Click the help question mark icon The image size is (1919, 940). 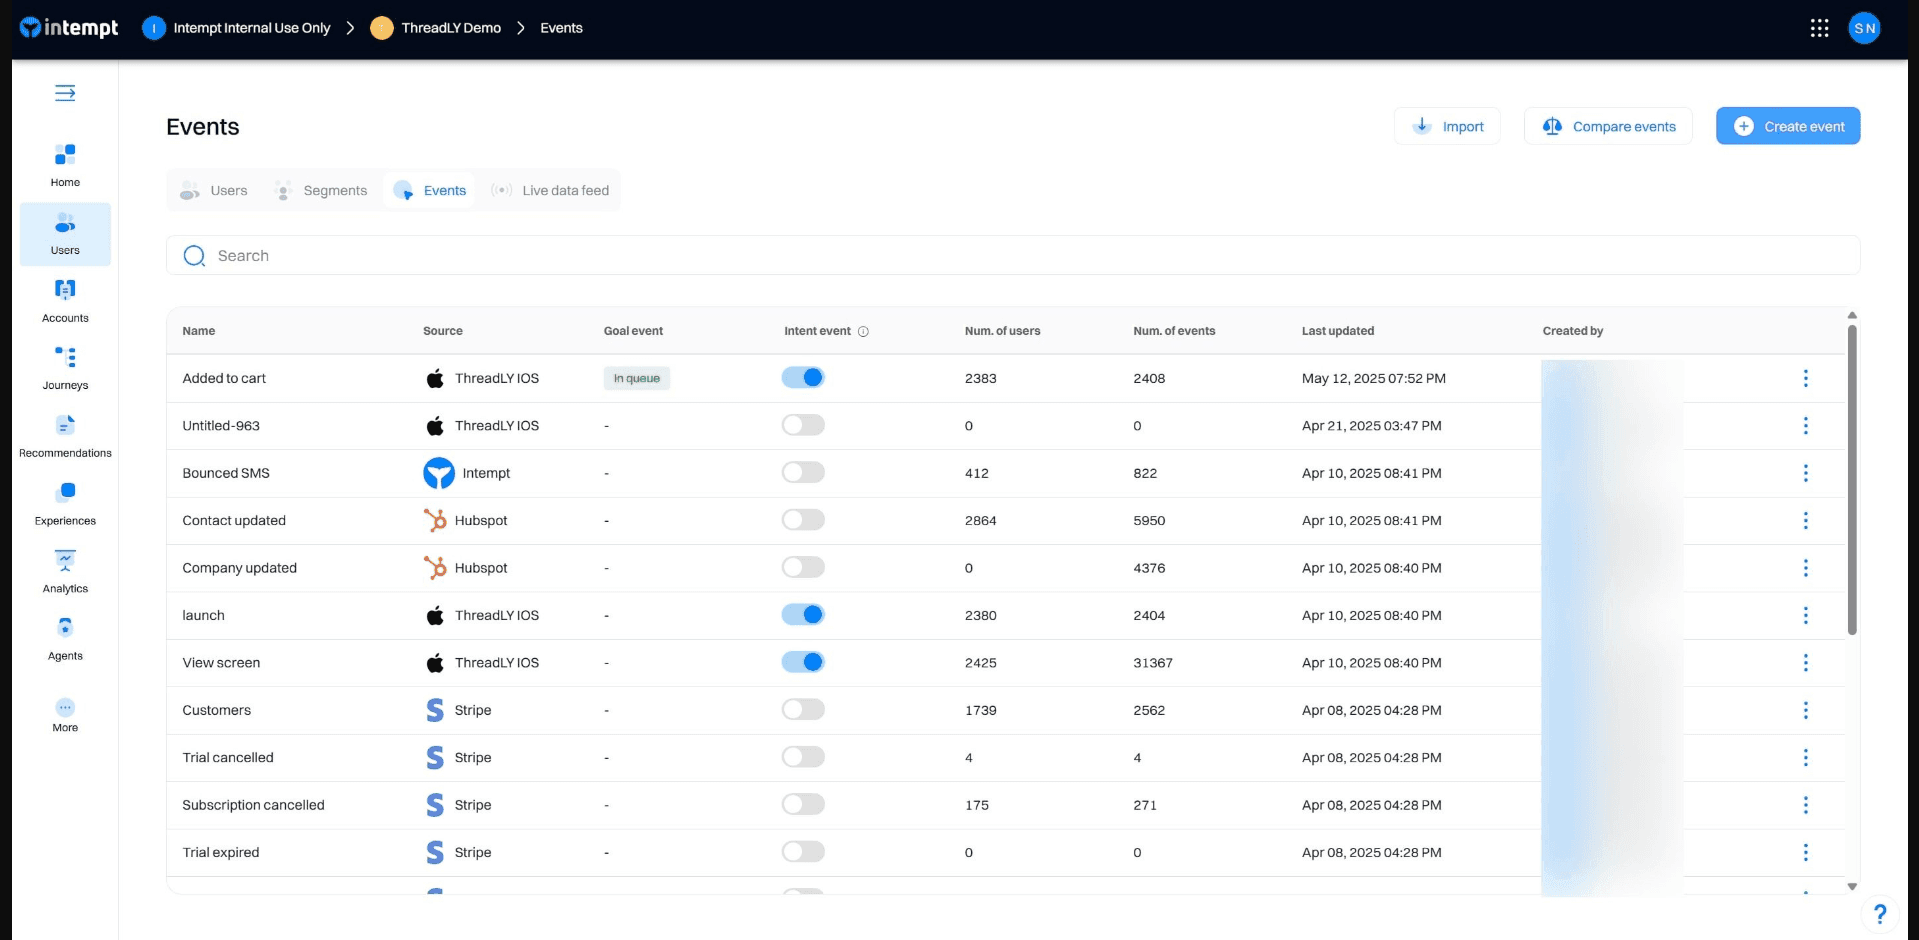(x=1879, y=914)
